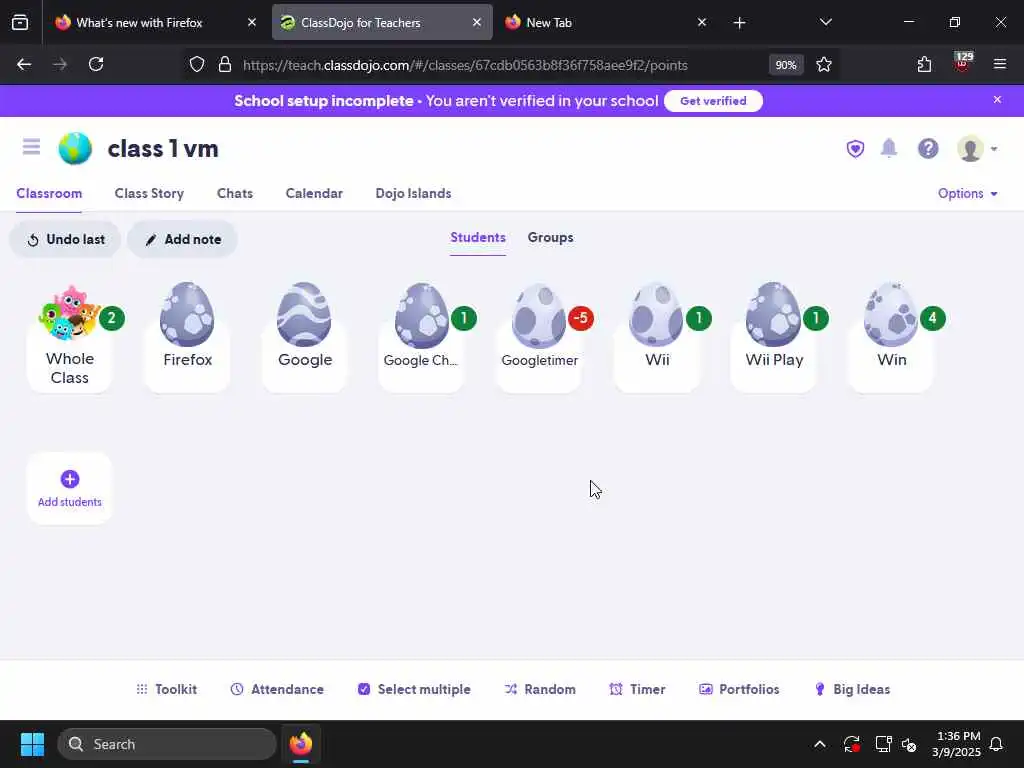
Task: Open the hamburger sidebar menu beside class name
Action: (31, 147)
